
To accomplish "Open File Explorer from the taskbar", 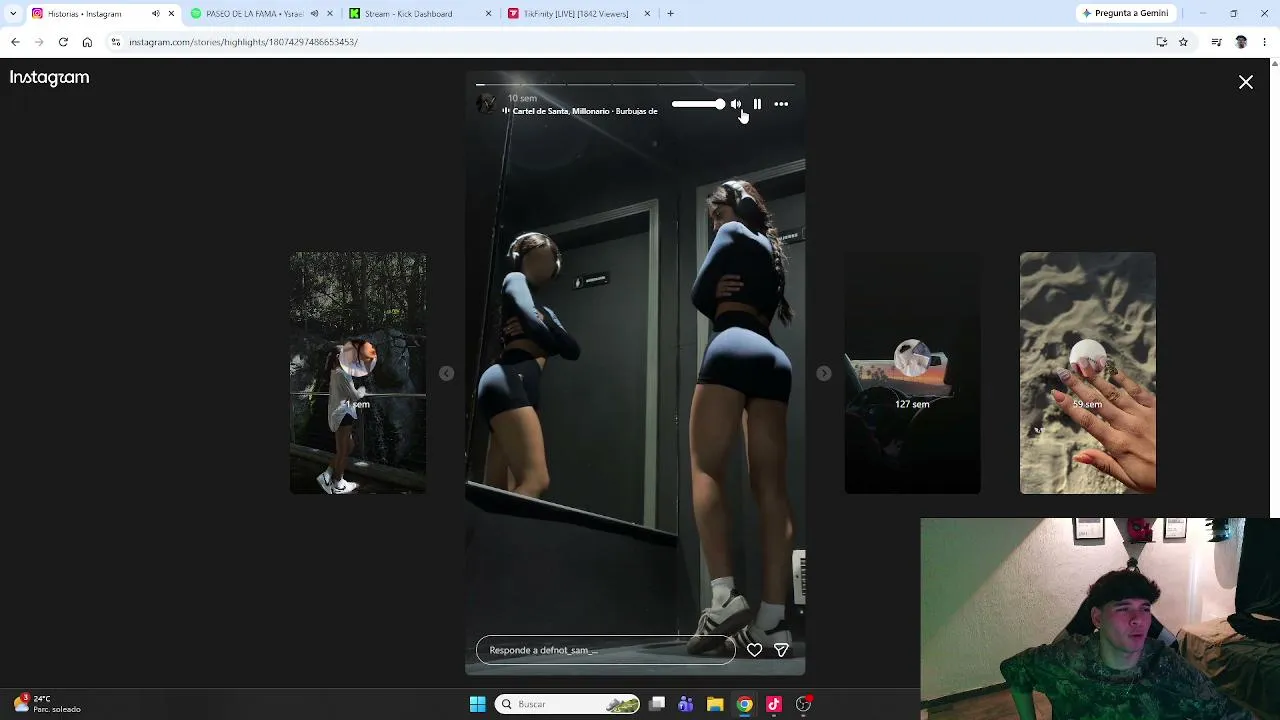I will point(715,704).
